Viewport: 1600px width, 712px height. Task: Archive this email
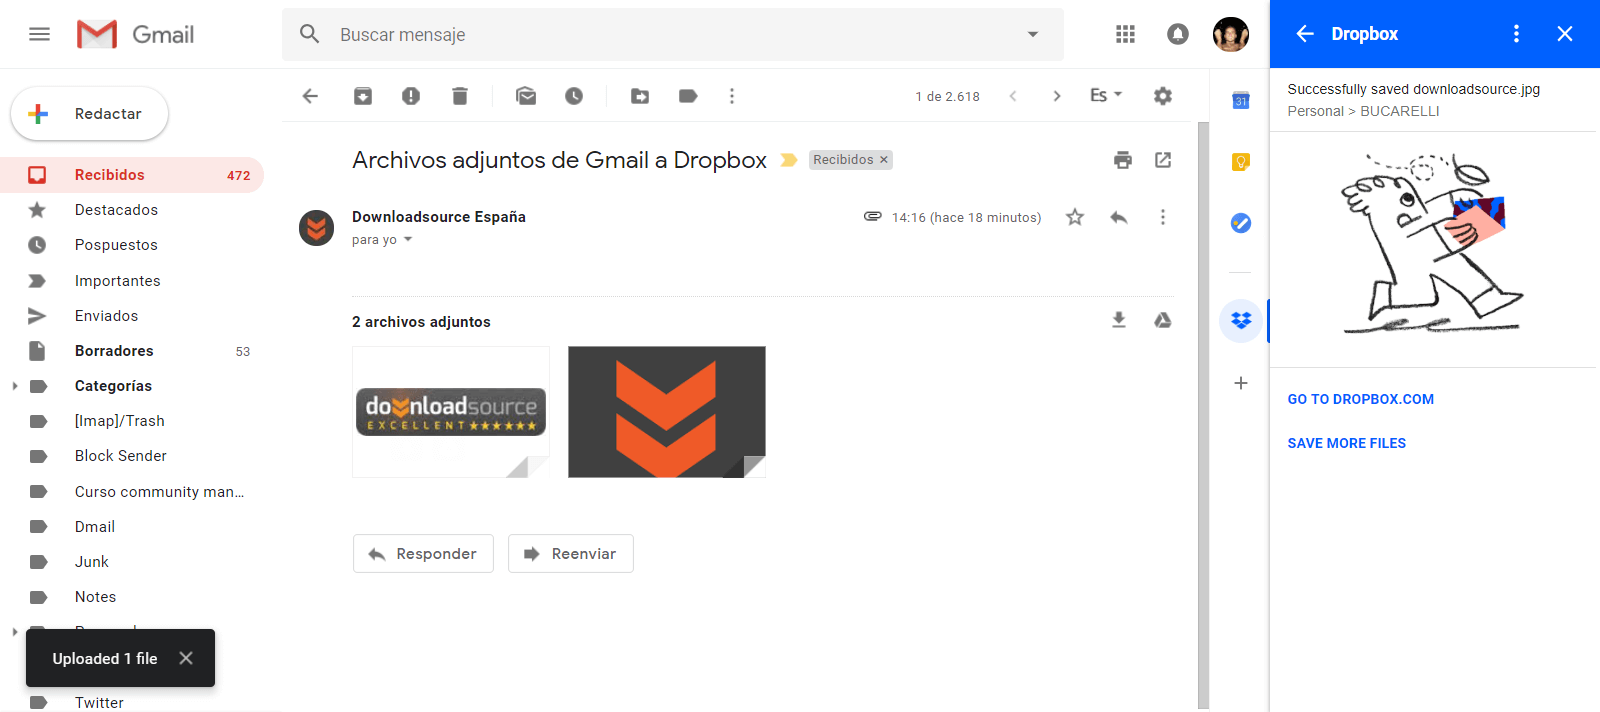pos(363,96)
